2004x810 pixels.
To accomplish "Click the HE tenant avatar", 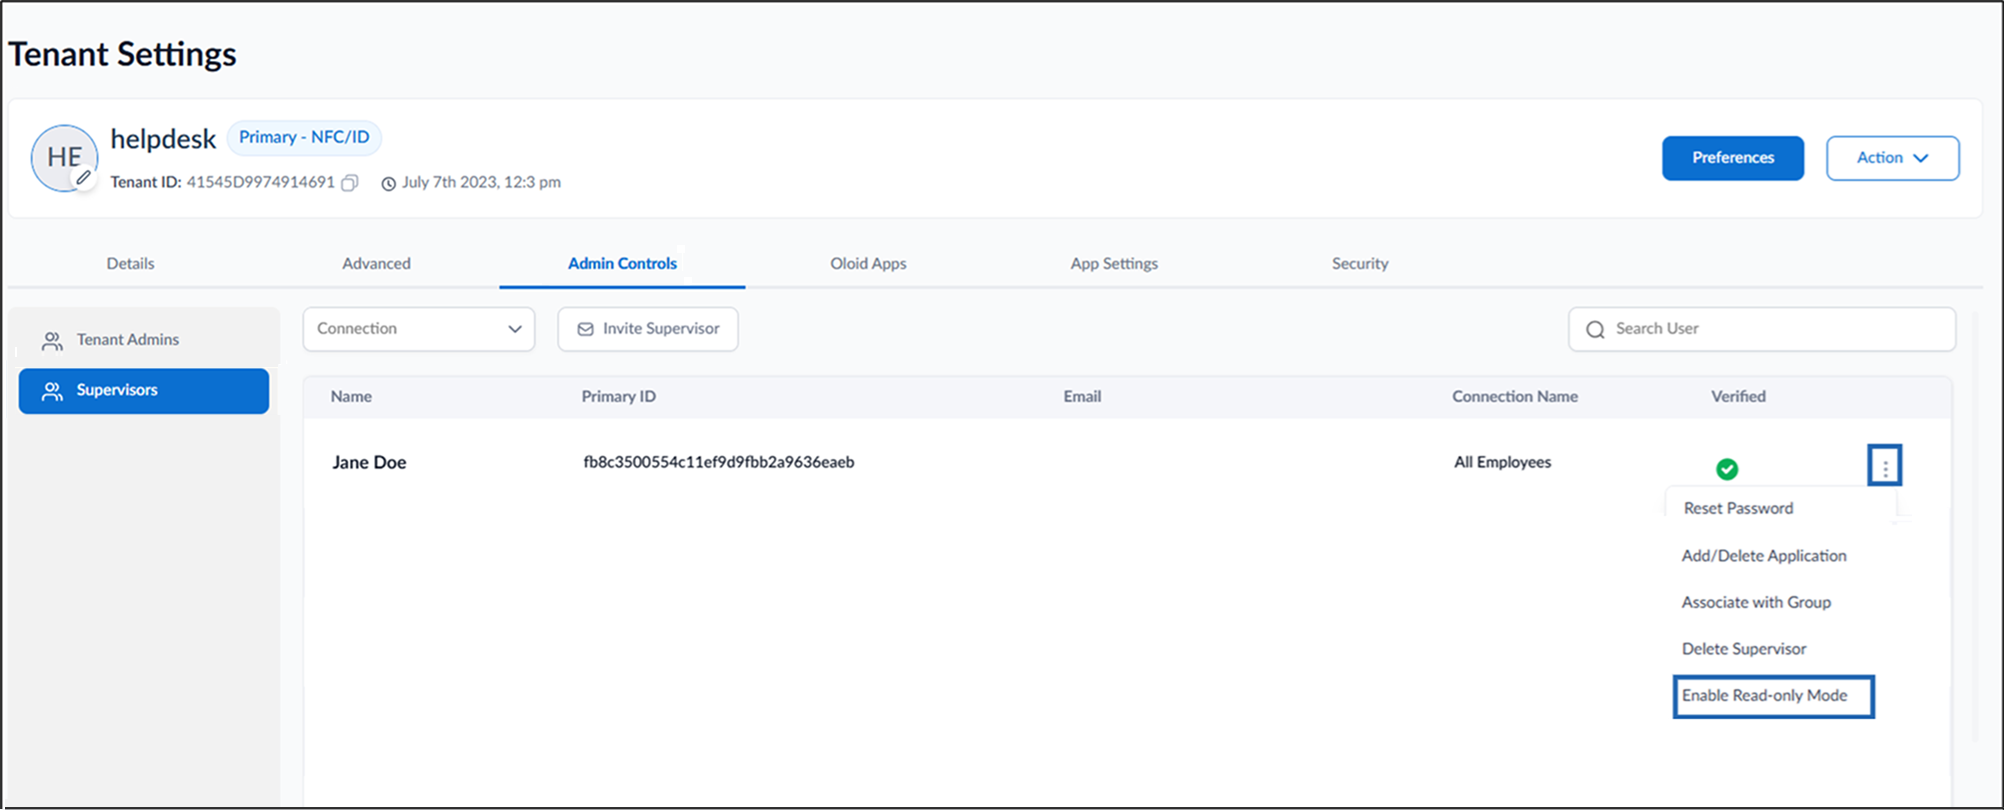I will tap(65, 158).
